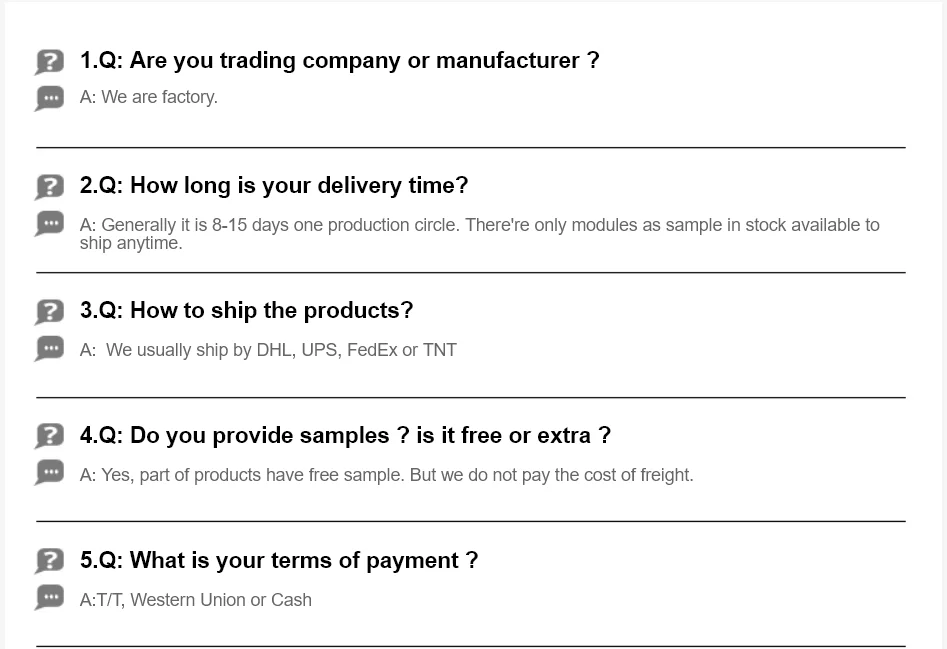Click the 'T/T, Western Union or Cash' answer

click(196, 600)
